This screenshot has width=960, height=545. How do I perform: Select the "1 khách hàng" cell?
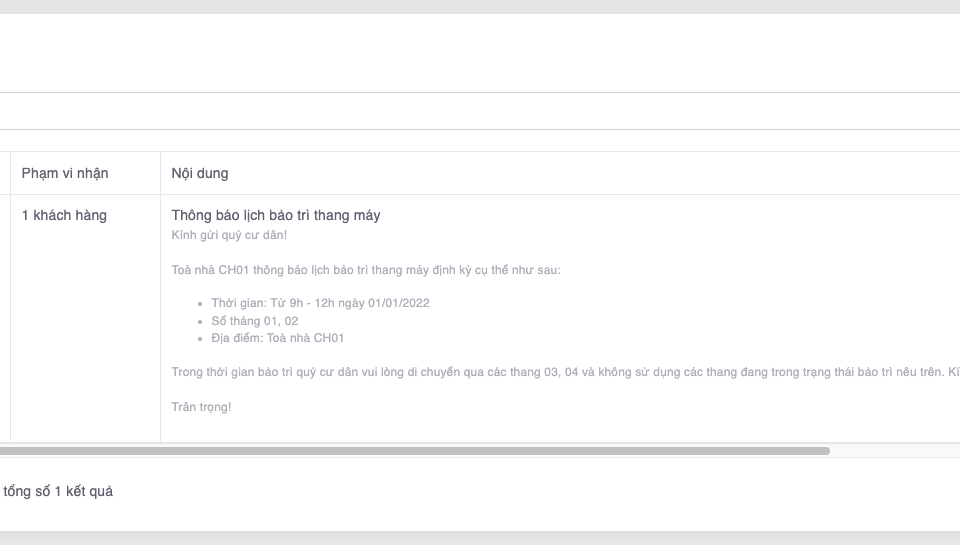coord(64,215)
